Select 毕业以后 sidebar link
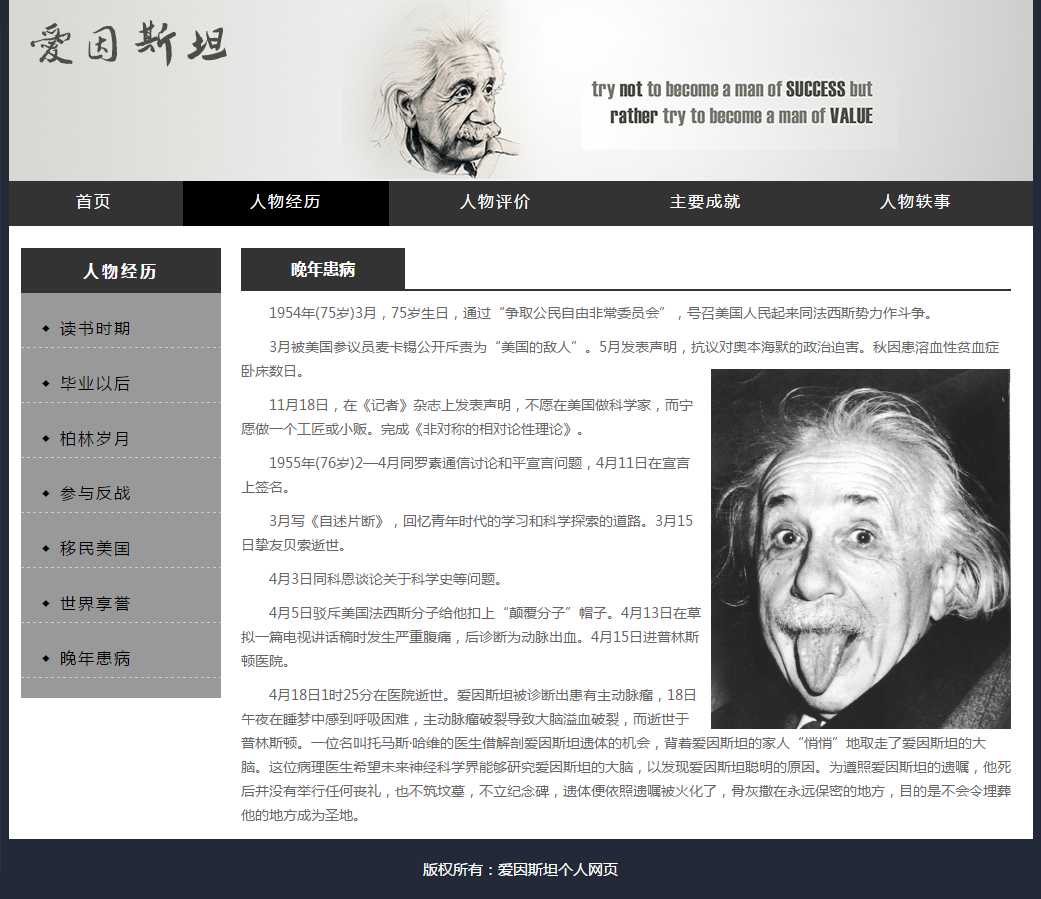The width and height of the screenshot is (1041, 899). tap(95, 384)
